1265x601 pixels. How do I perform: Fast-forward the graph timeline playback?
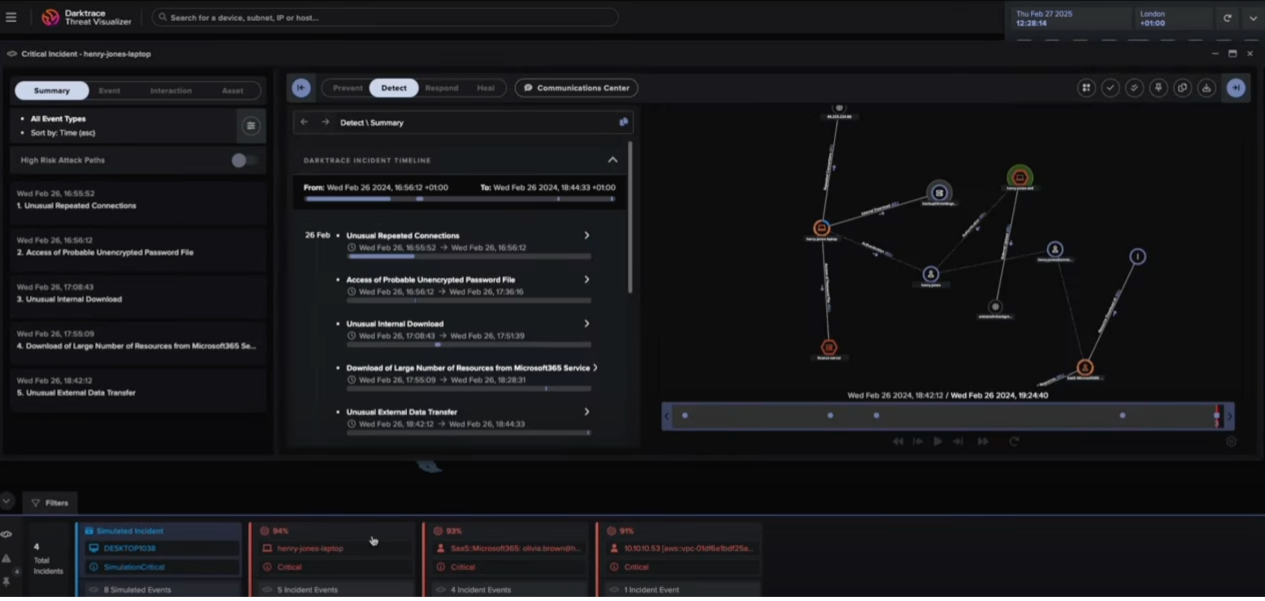[982, 441]
